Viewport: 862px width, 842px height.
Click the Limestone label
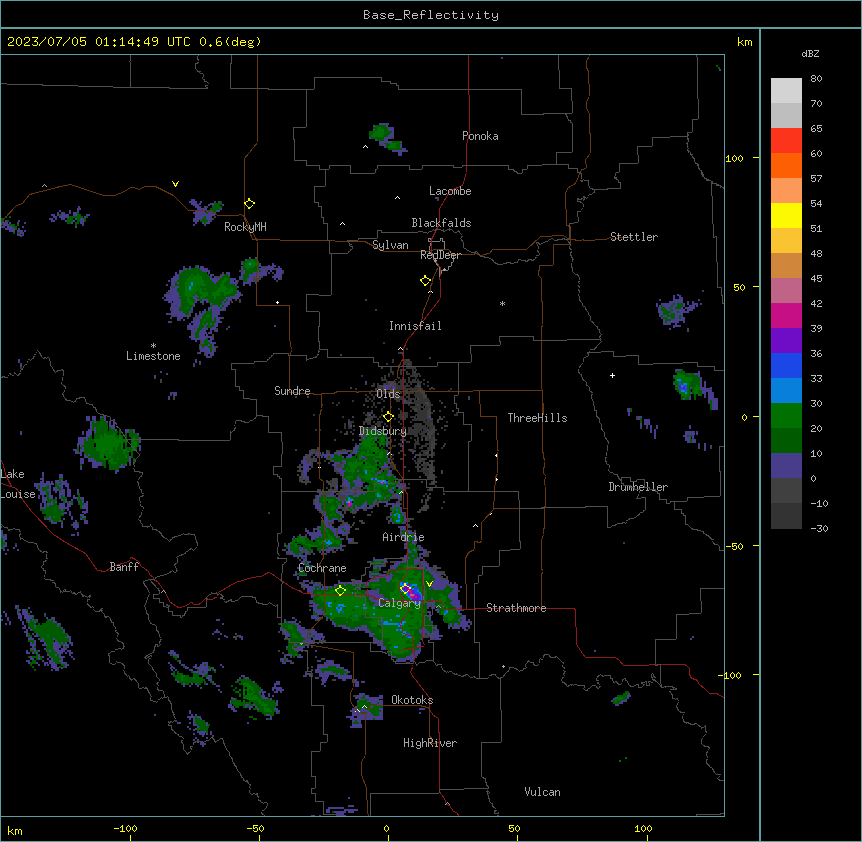point(153,356)
